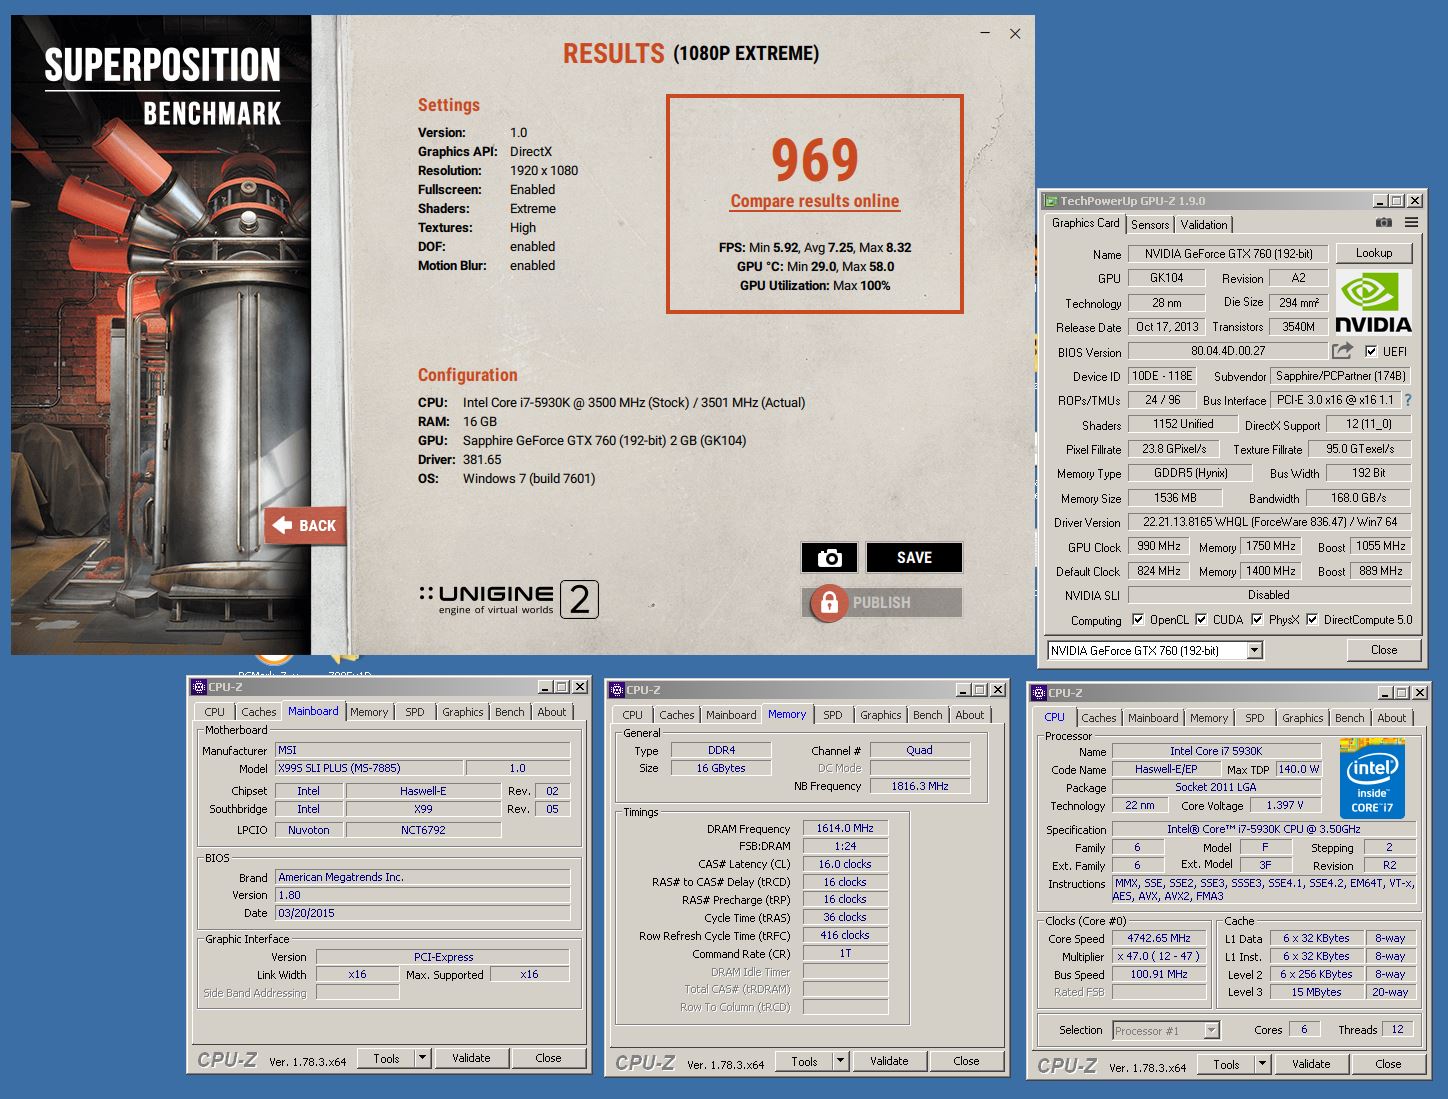Viewport: 1448px width, 1099px height.
Task: Select Mainboard tab in CPU tab CPU-Z window
Action: pyautogui.click(x=1153, y=718)
